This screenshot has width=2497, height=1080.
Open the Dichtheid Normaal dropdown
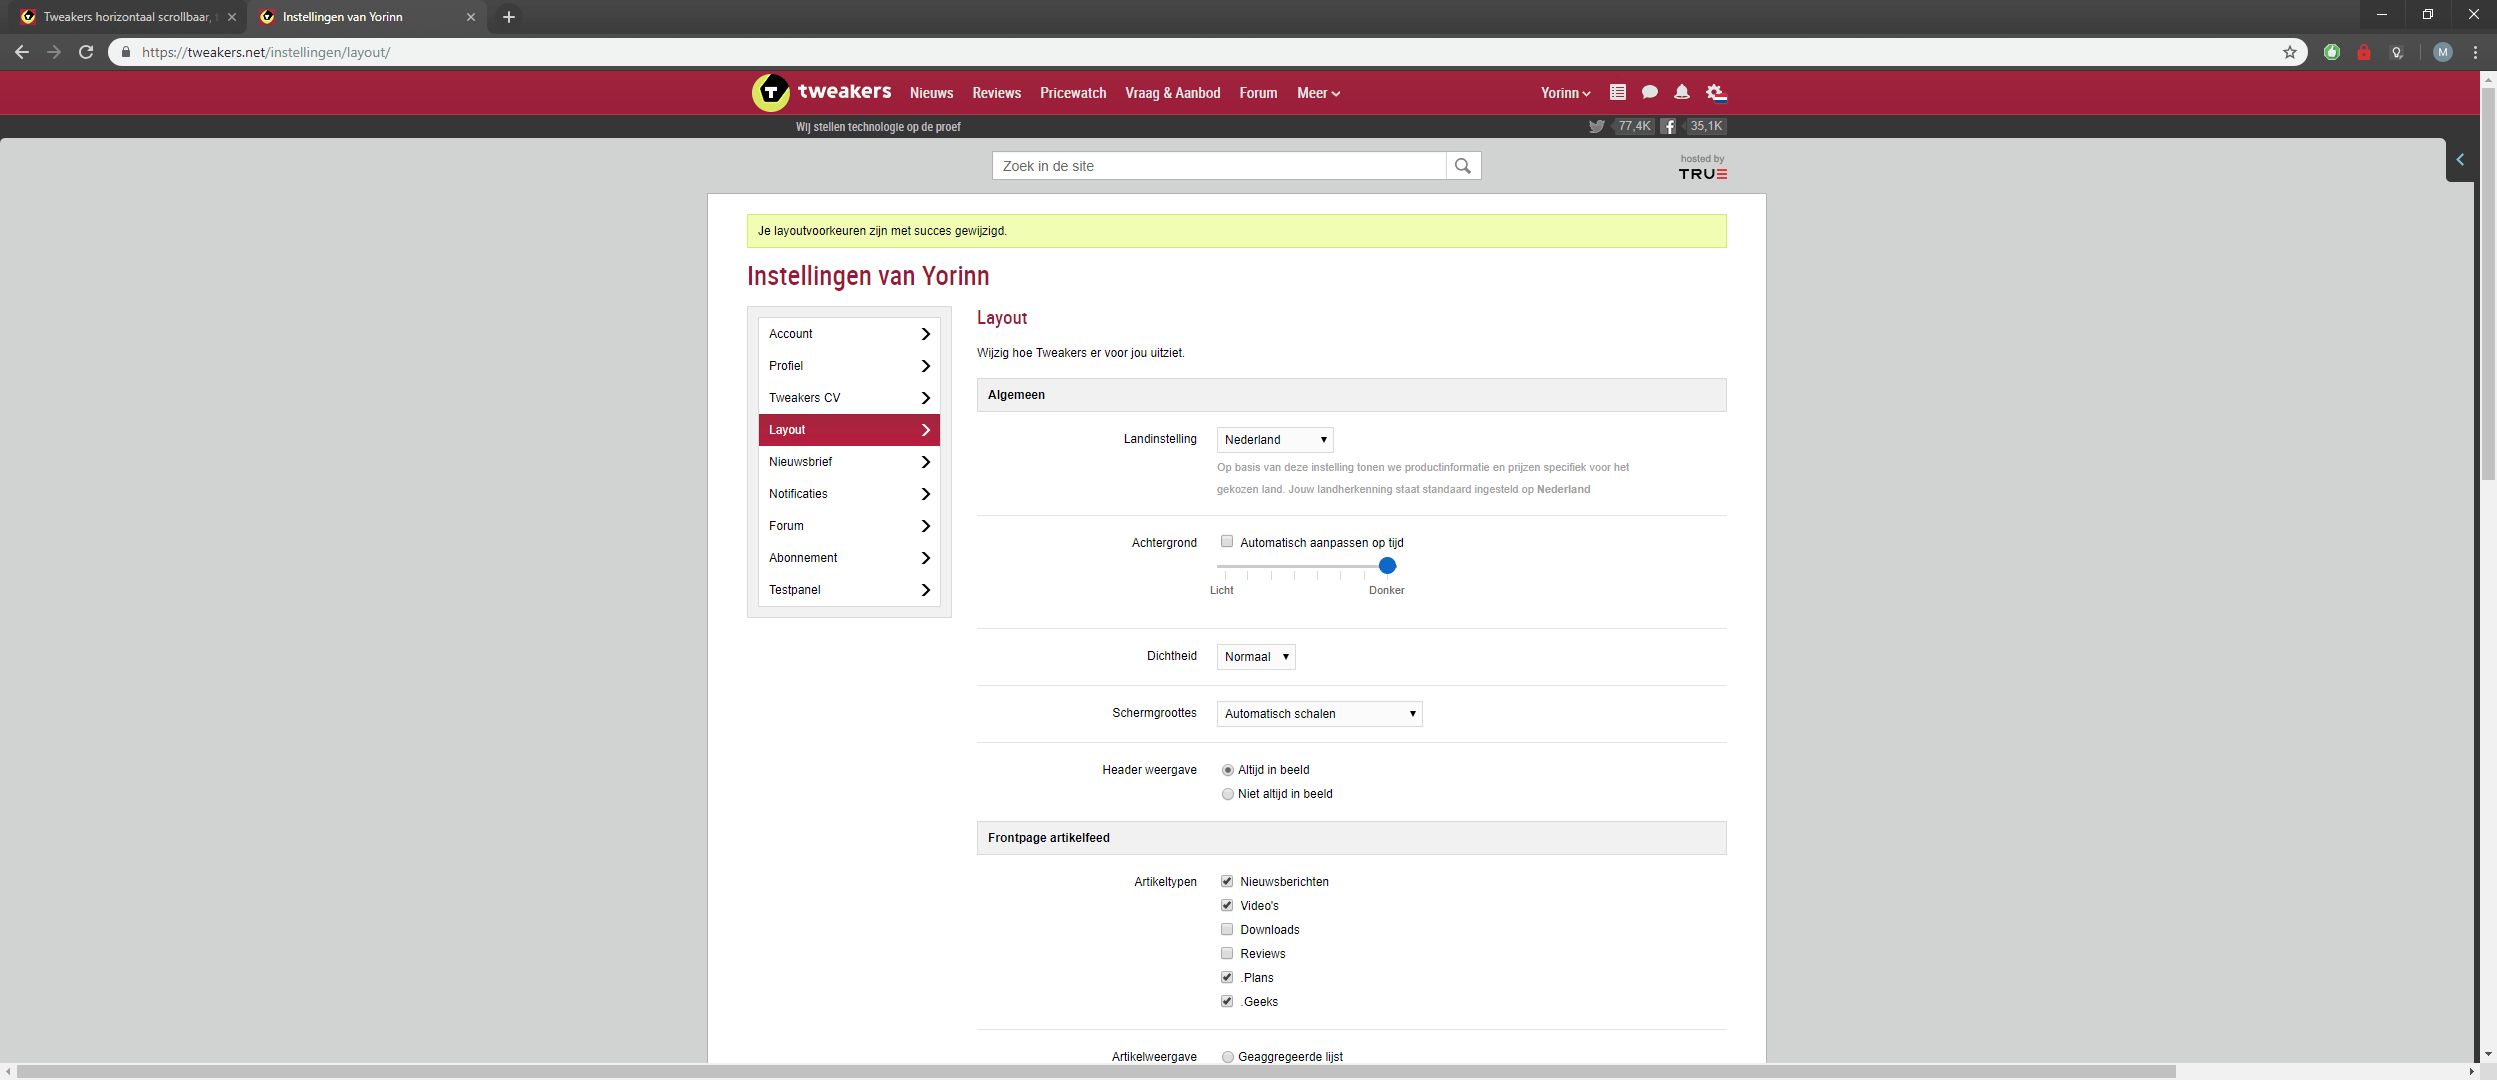1255,657
